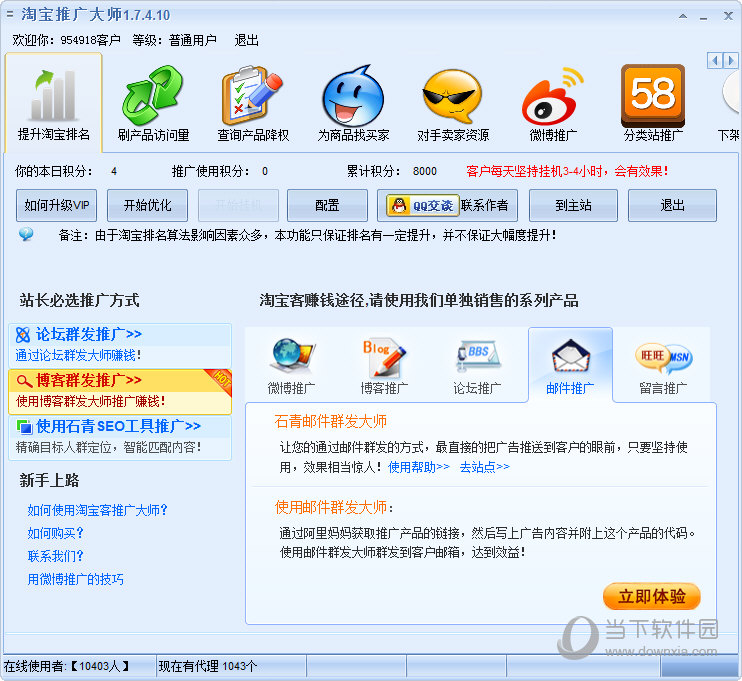Open the title bar menu icon

click(10, 15)
